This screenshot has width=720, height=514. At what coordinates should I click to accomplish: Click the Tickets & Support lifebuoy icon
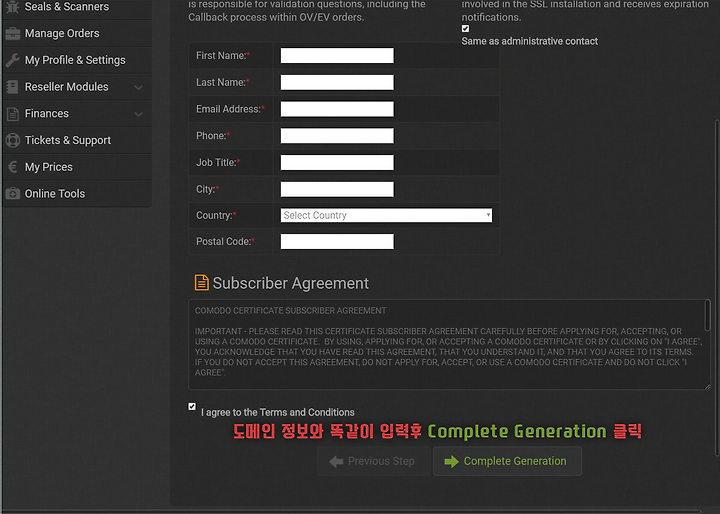click(13, 140)
